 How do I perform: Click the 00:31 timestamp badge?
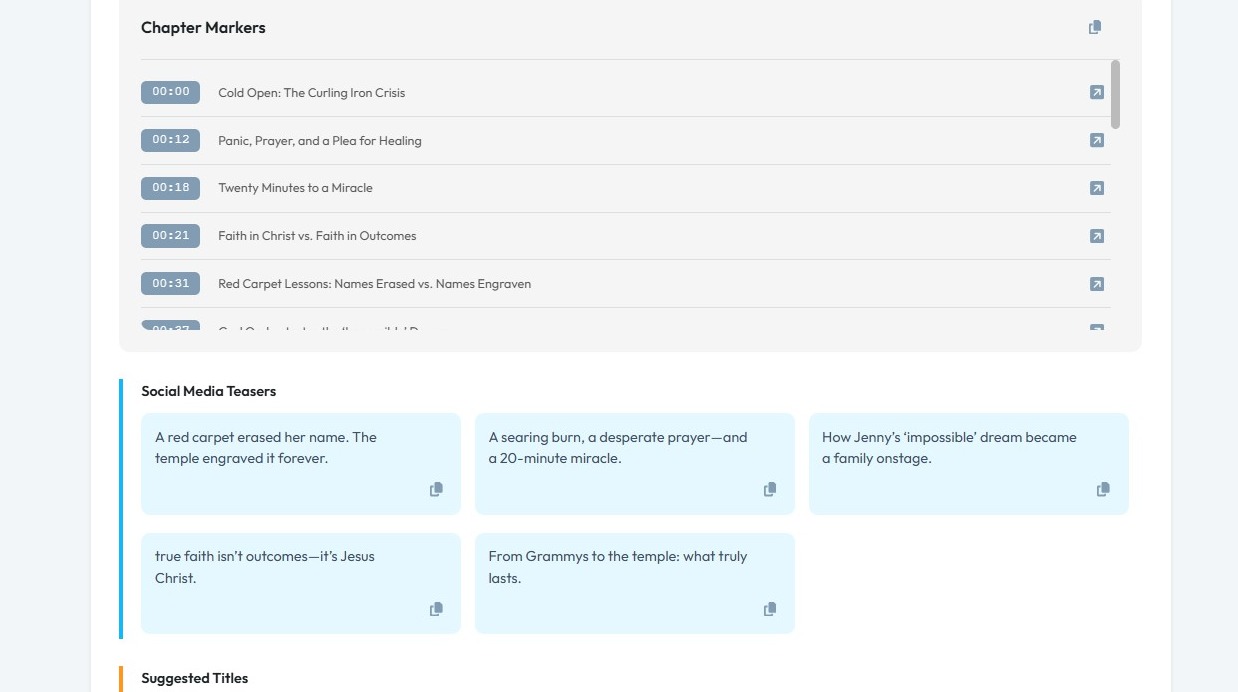click(170, 284)
